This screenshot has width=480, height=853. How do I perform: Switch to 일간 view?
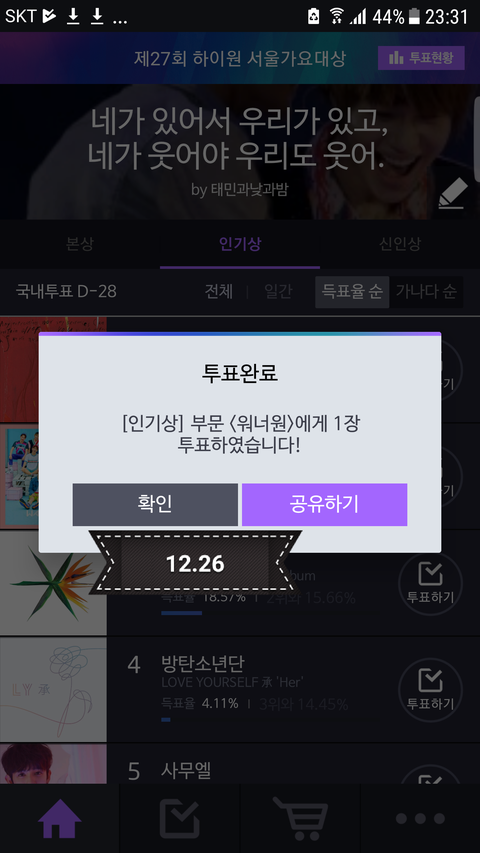(x=278, y=292)
